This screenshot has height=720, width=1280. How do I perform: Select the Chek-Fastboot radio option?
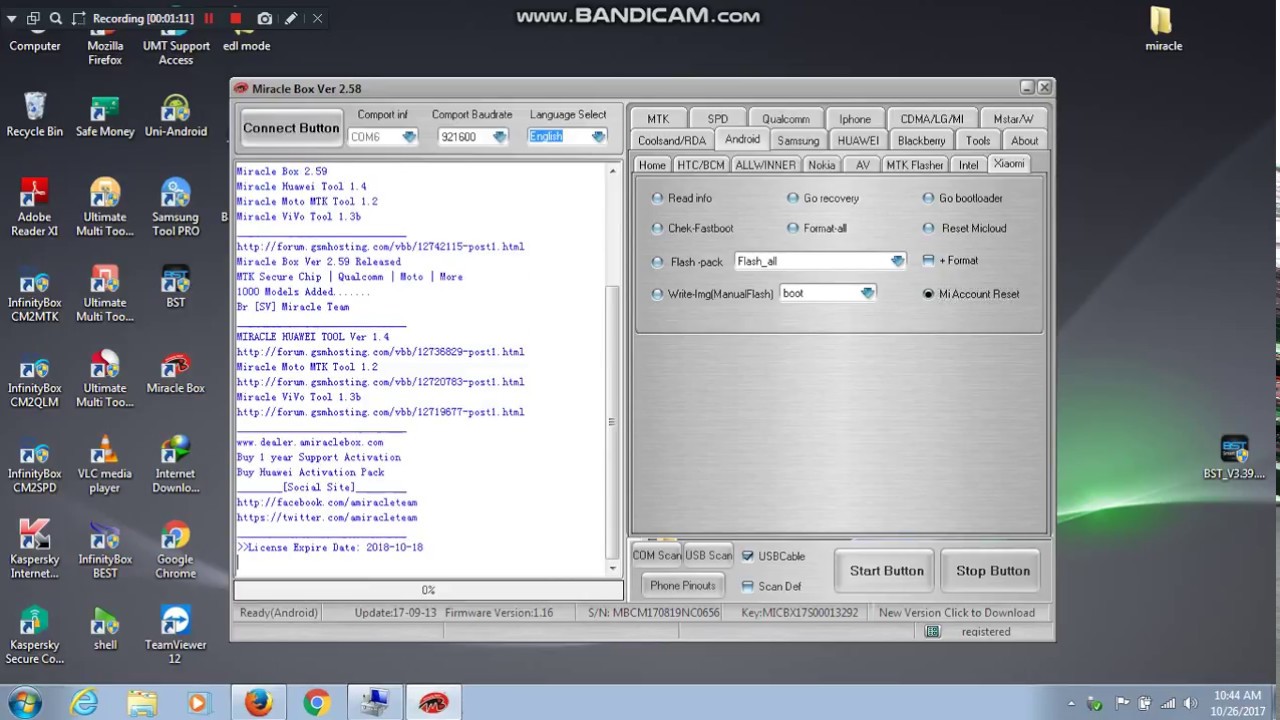pyautogui.click(x=657, y=228)
